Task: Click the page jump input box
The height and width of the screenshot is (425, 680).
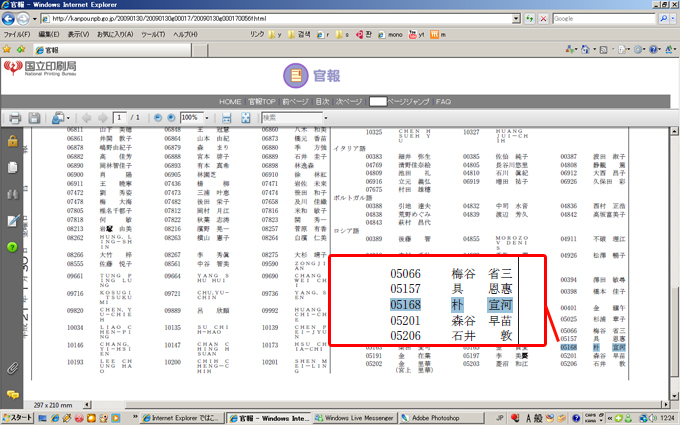Action: coord(377,101)
